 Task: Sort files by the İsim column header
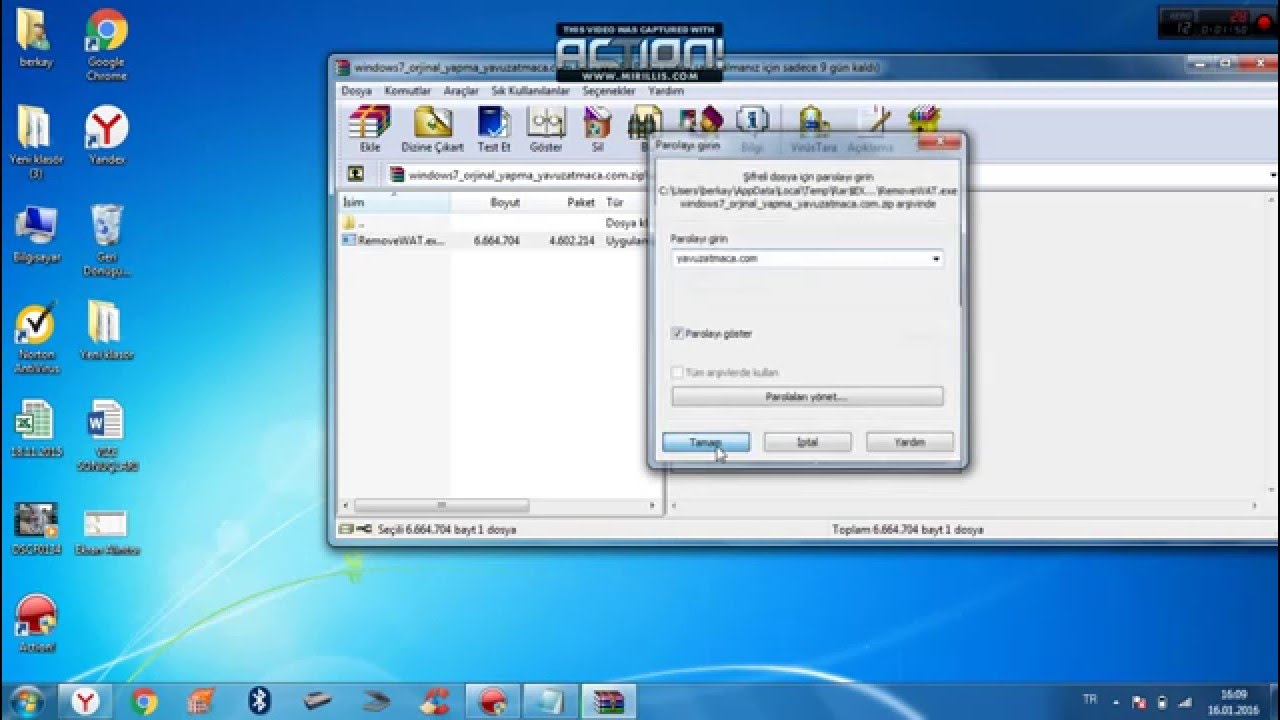click(x=395, y=202)
